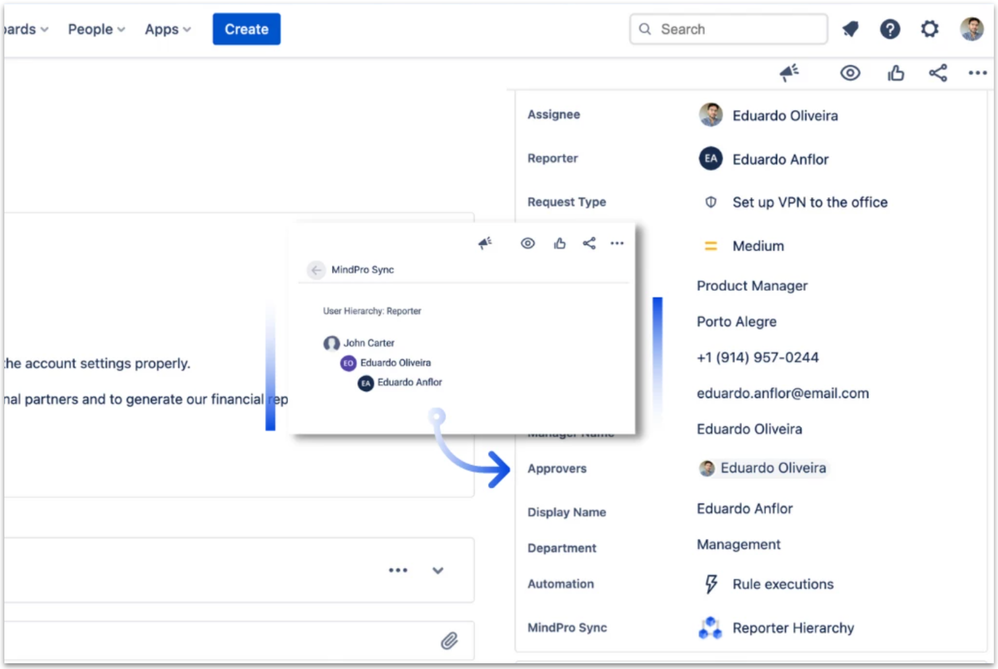Click the Reporter Hierarchy MindPro icon
The width and height of the screenshot is (998, 669).
tap(710, 628)
